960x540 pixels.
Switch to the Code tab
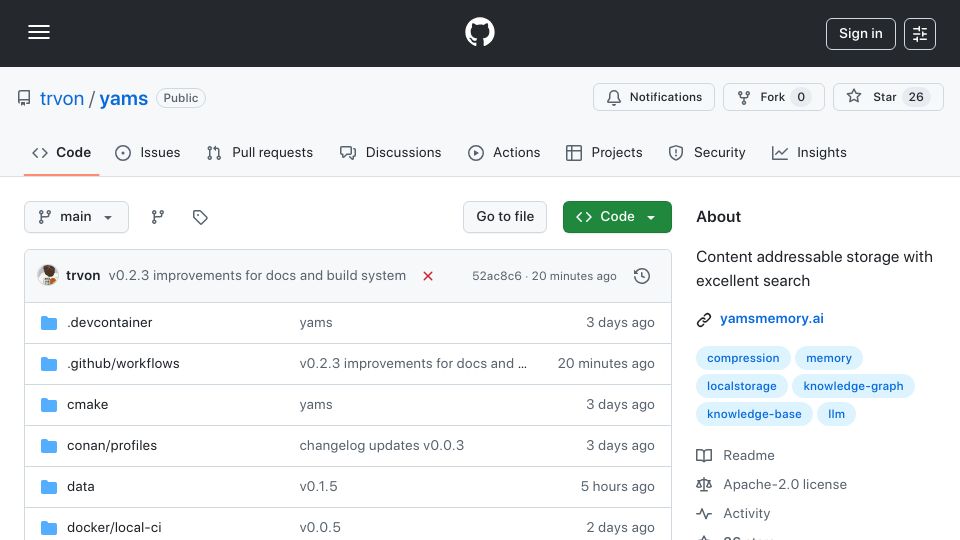click(61, 152)
